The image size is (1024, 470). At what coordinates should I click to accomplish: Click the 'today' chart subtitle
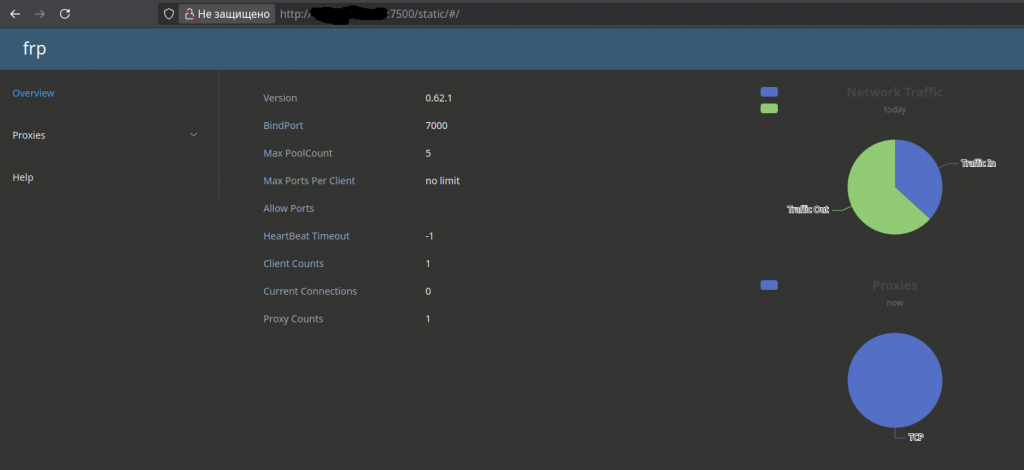pyautogui.click(x=895, y=110)
